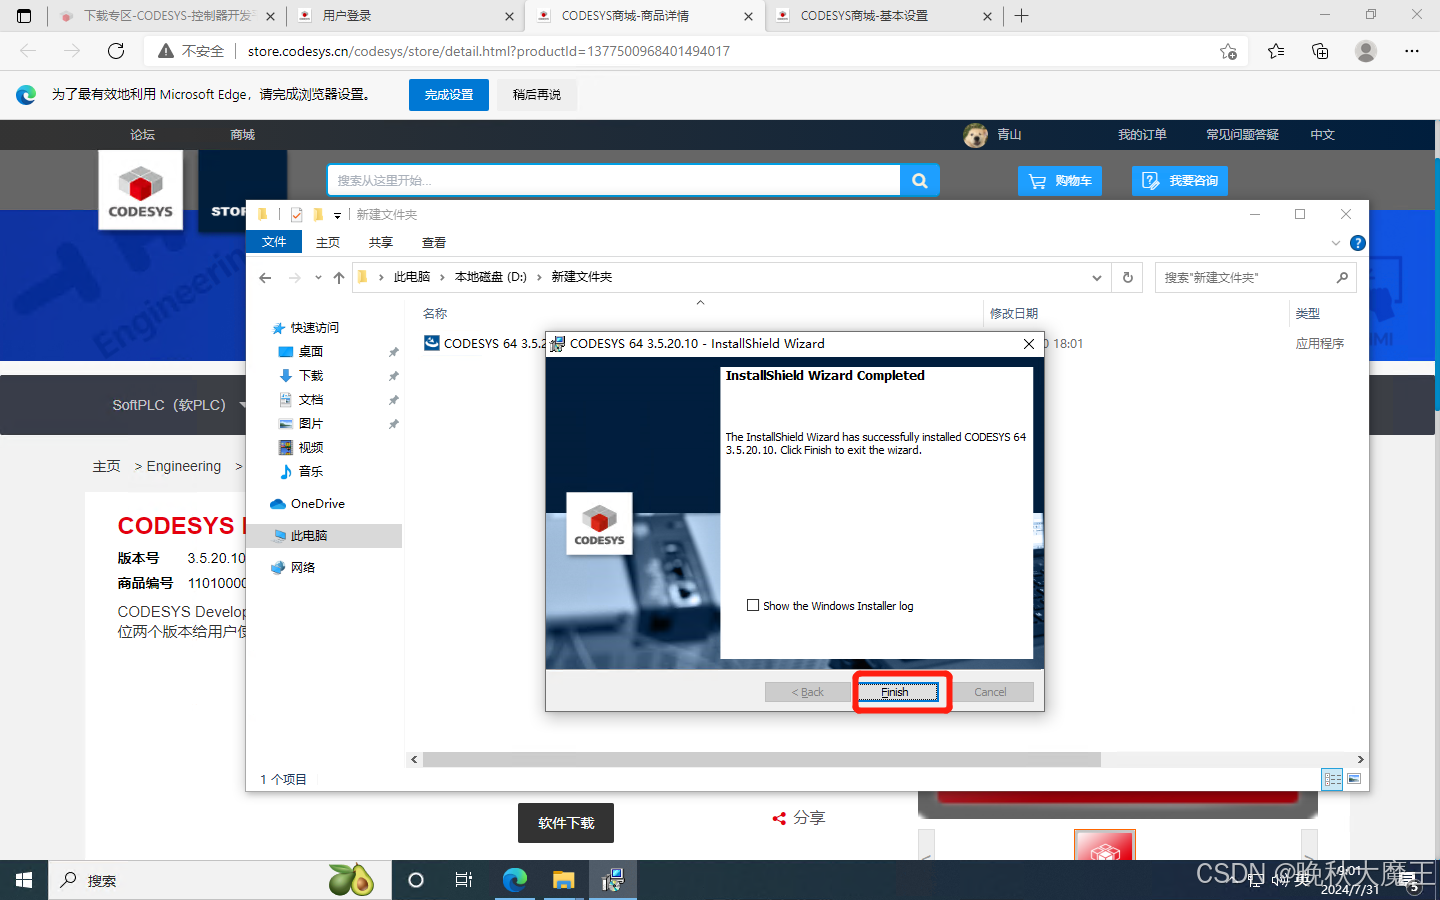The width and height of the screenshot is (1440, 900).
Task: Open the 文件 ribbon tab in File Explorer
Action: 274,242
